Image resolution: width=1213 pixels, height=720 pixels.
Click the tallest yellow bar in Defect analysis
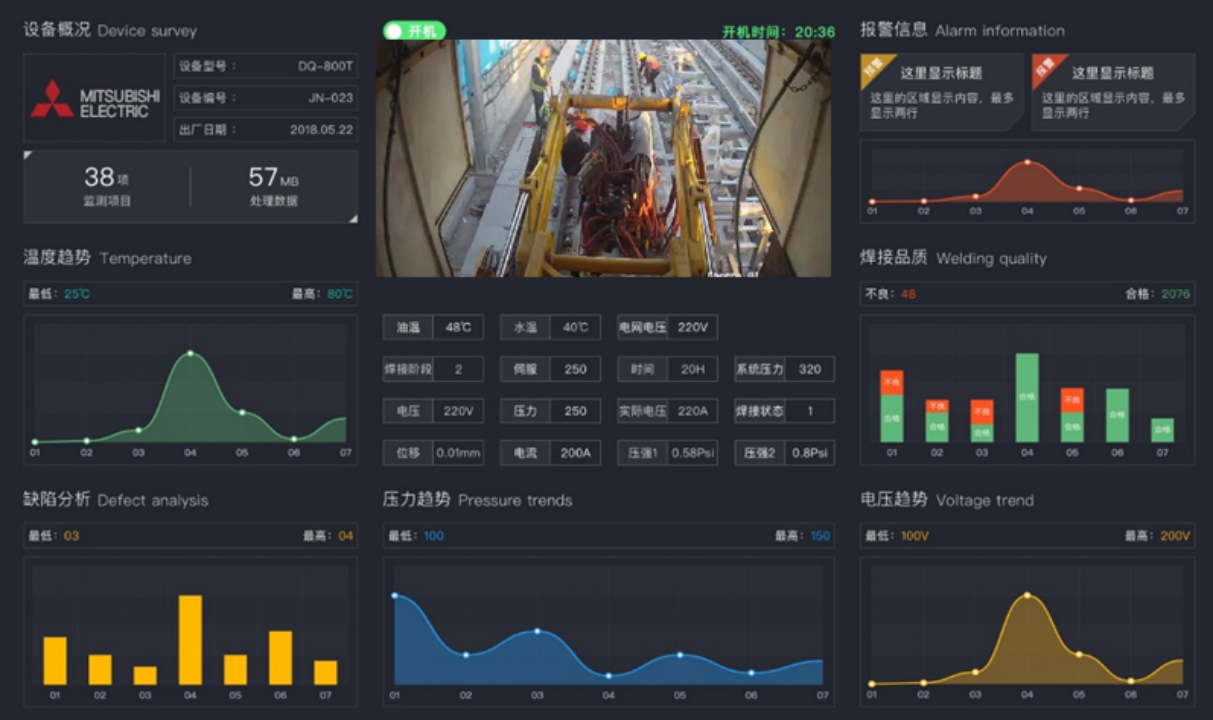pos(190,640)
